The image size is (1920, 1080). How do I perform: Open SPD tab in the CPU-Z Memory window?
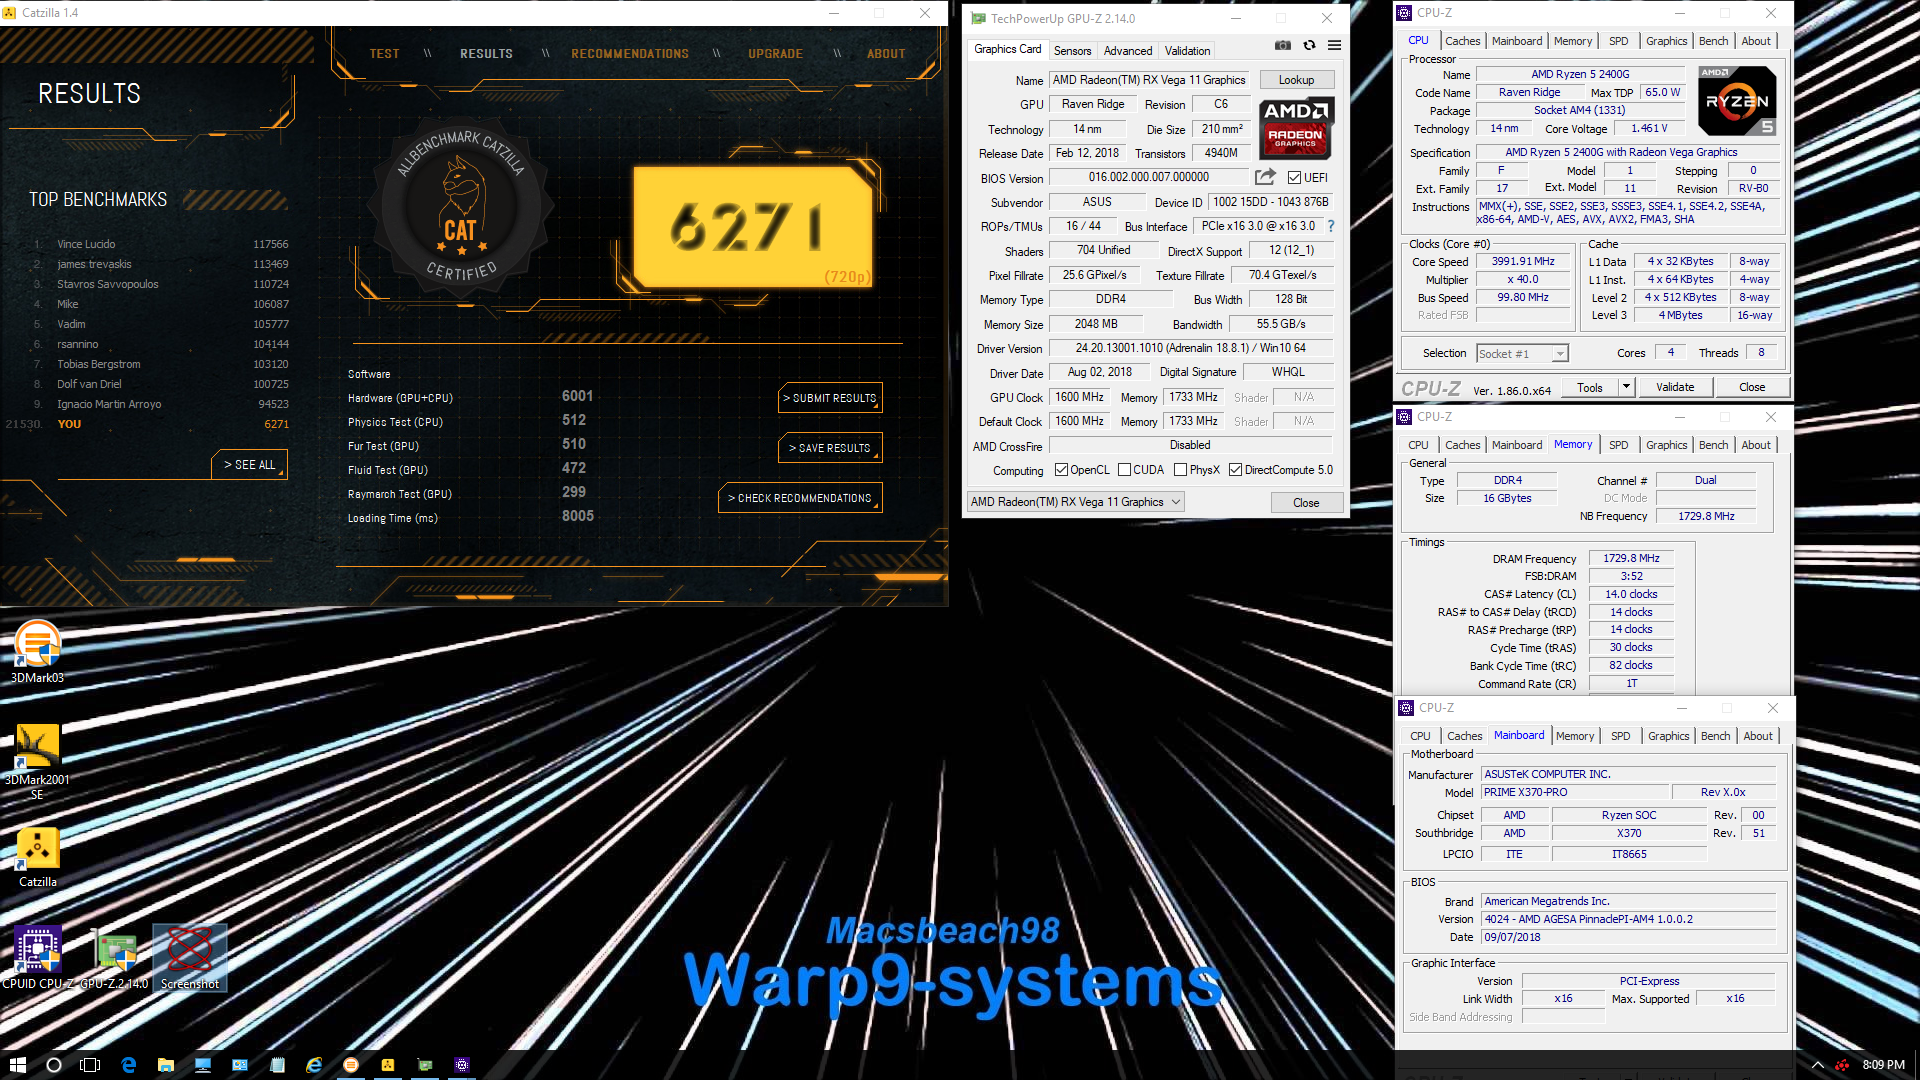click(x=1618, y=445)
